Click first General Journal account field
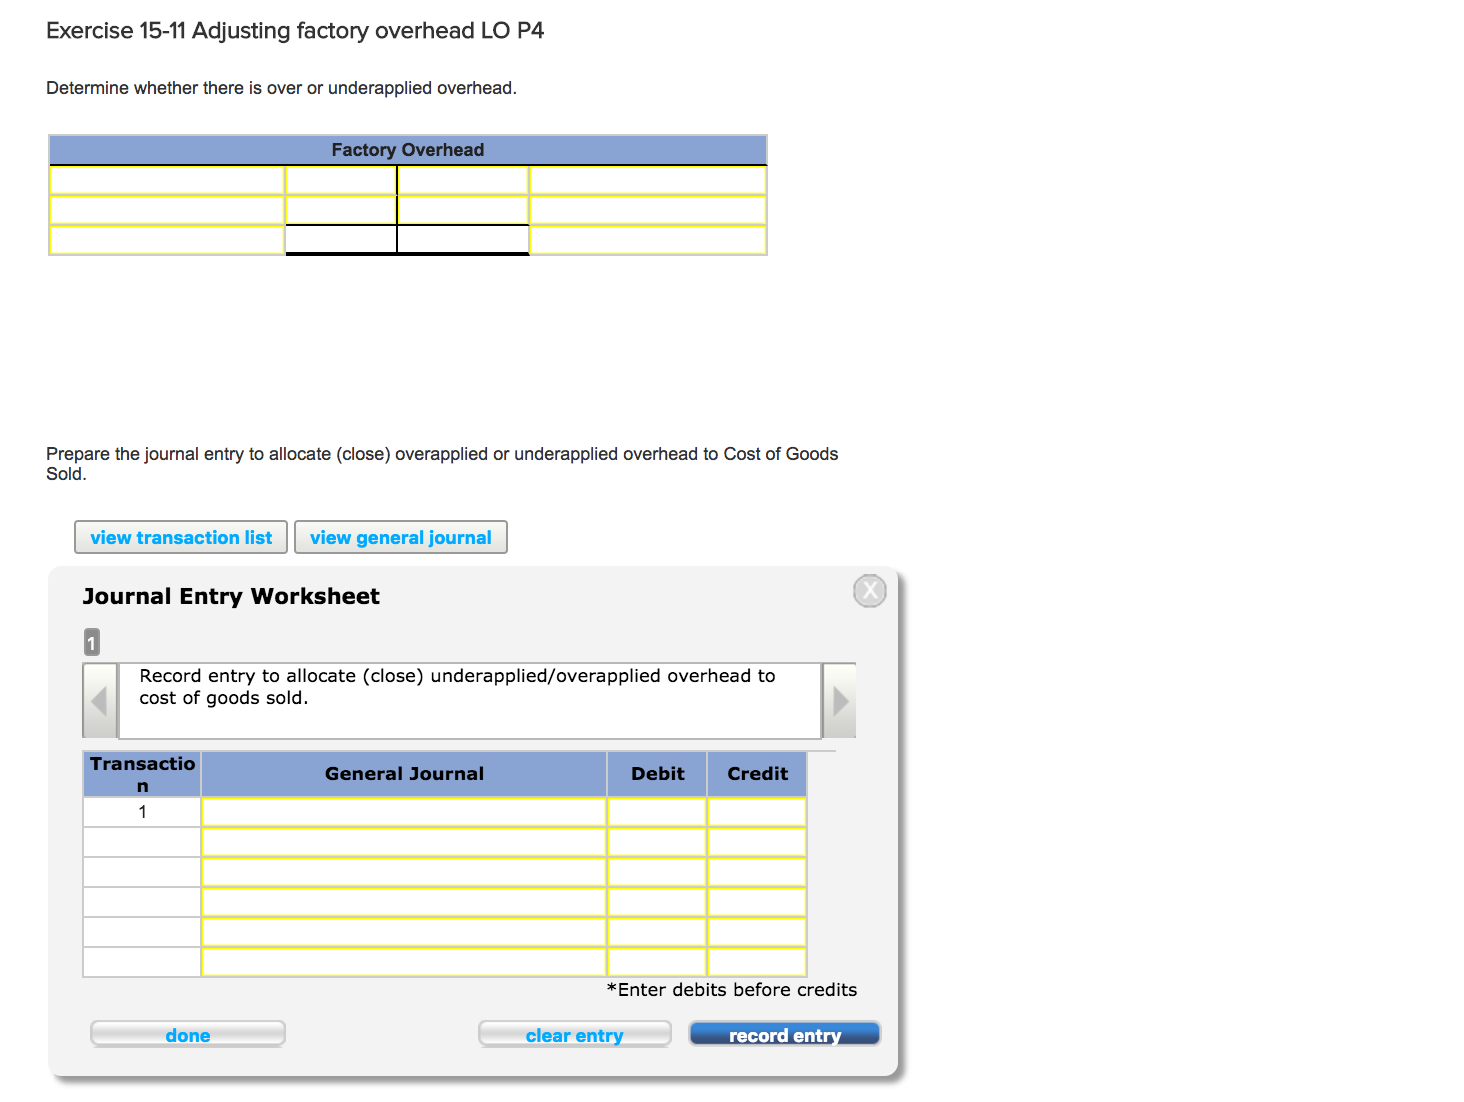This screenshot has width=1464, height=1102. tap(403, 812)
